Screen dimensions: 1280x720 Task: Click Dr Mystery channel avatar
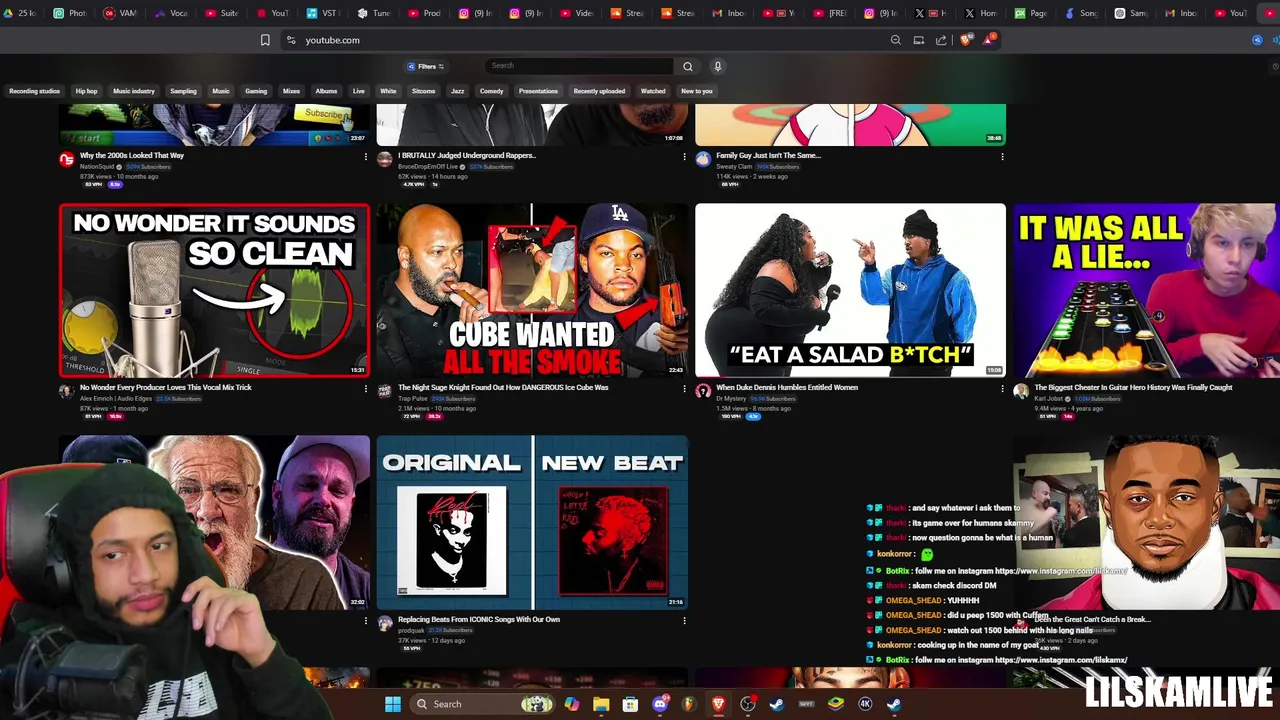703,392
